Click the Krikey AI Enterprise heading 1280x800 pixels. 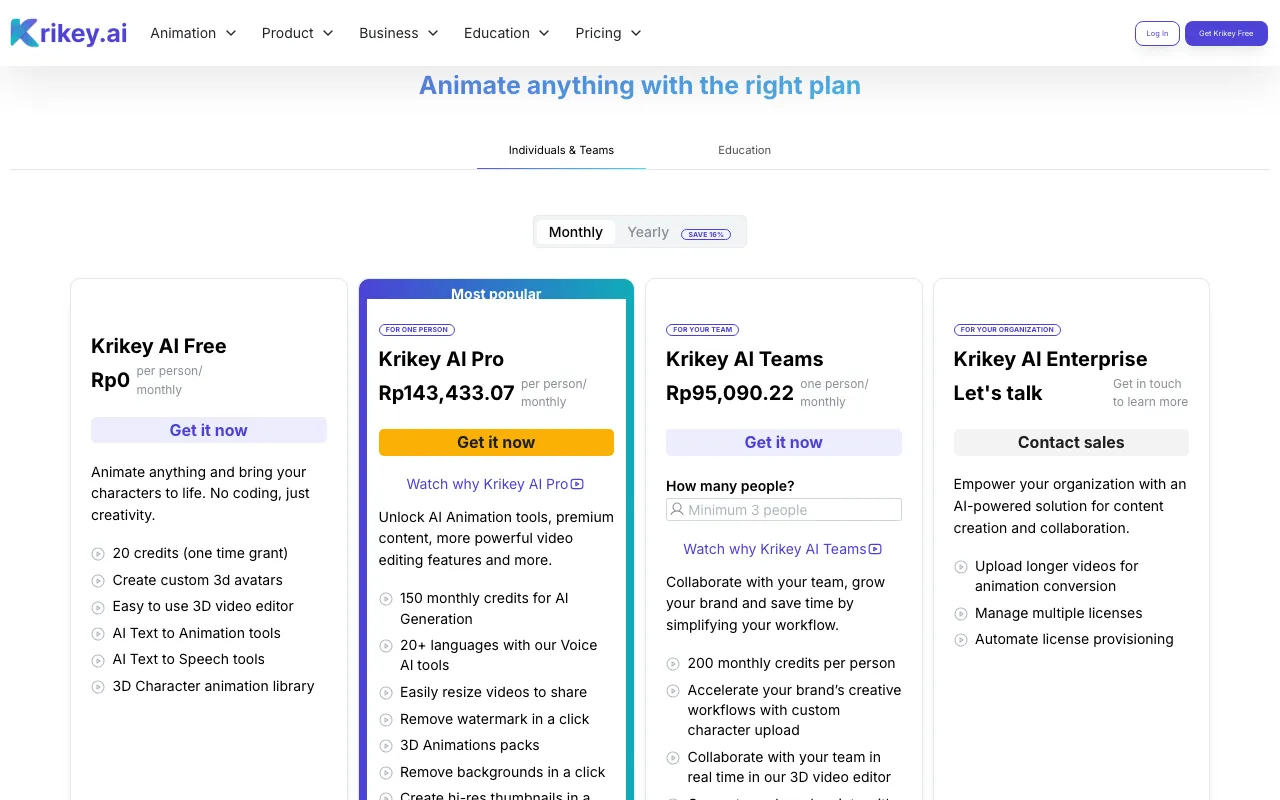point(1050,359)
